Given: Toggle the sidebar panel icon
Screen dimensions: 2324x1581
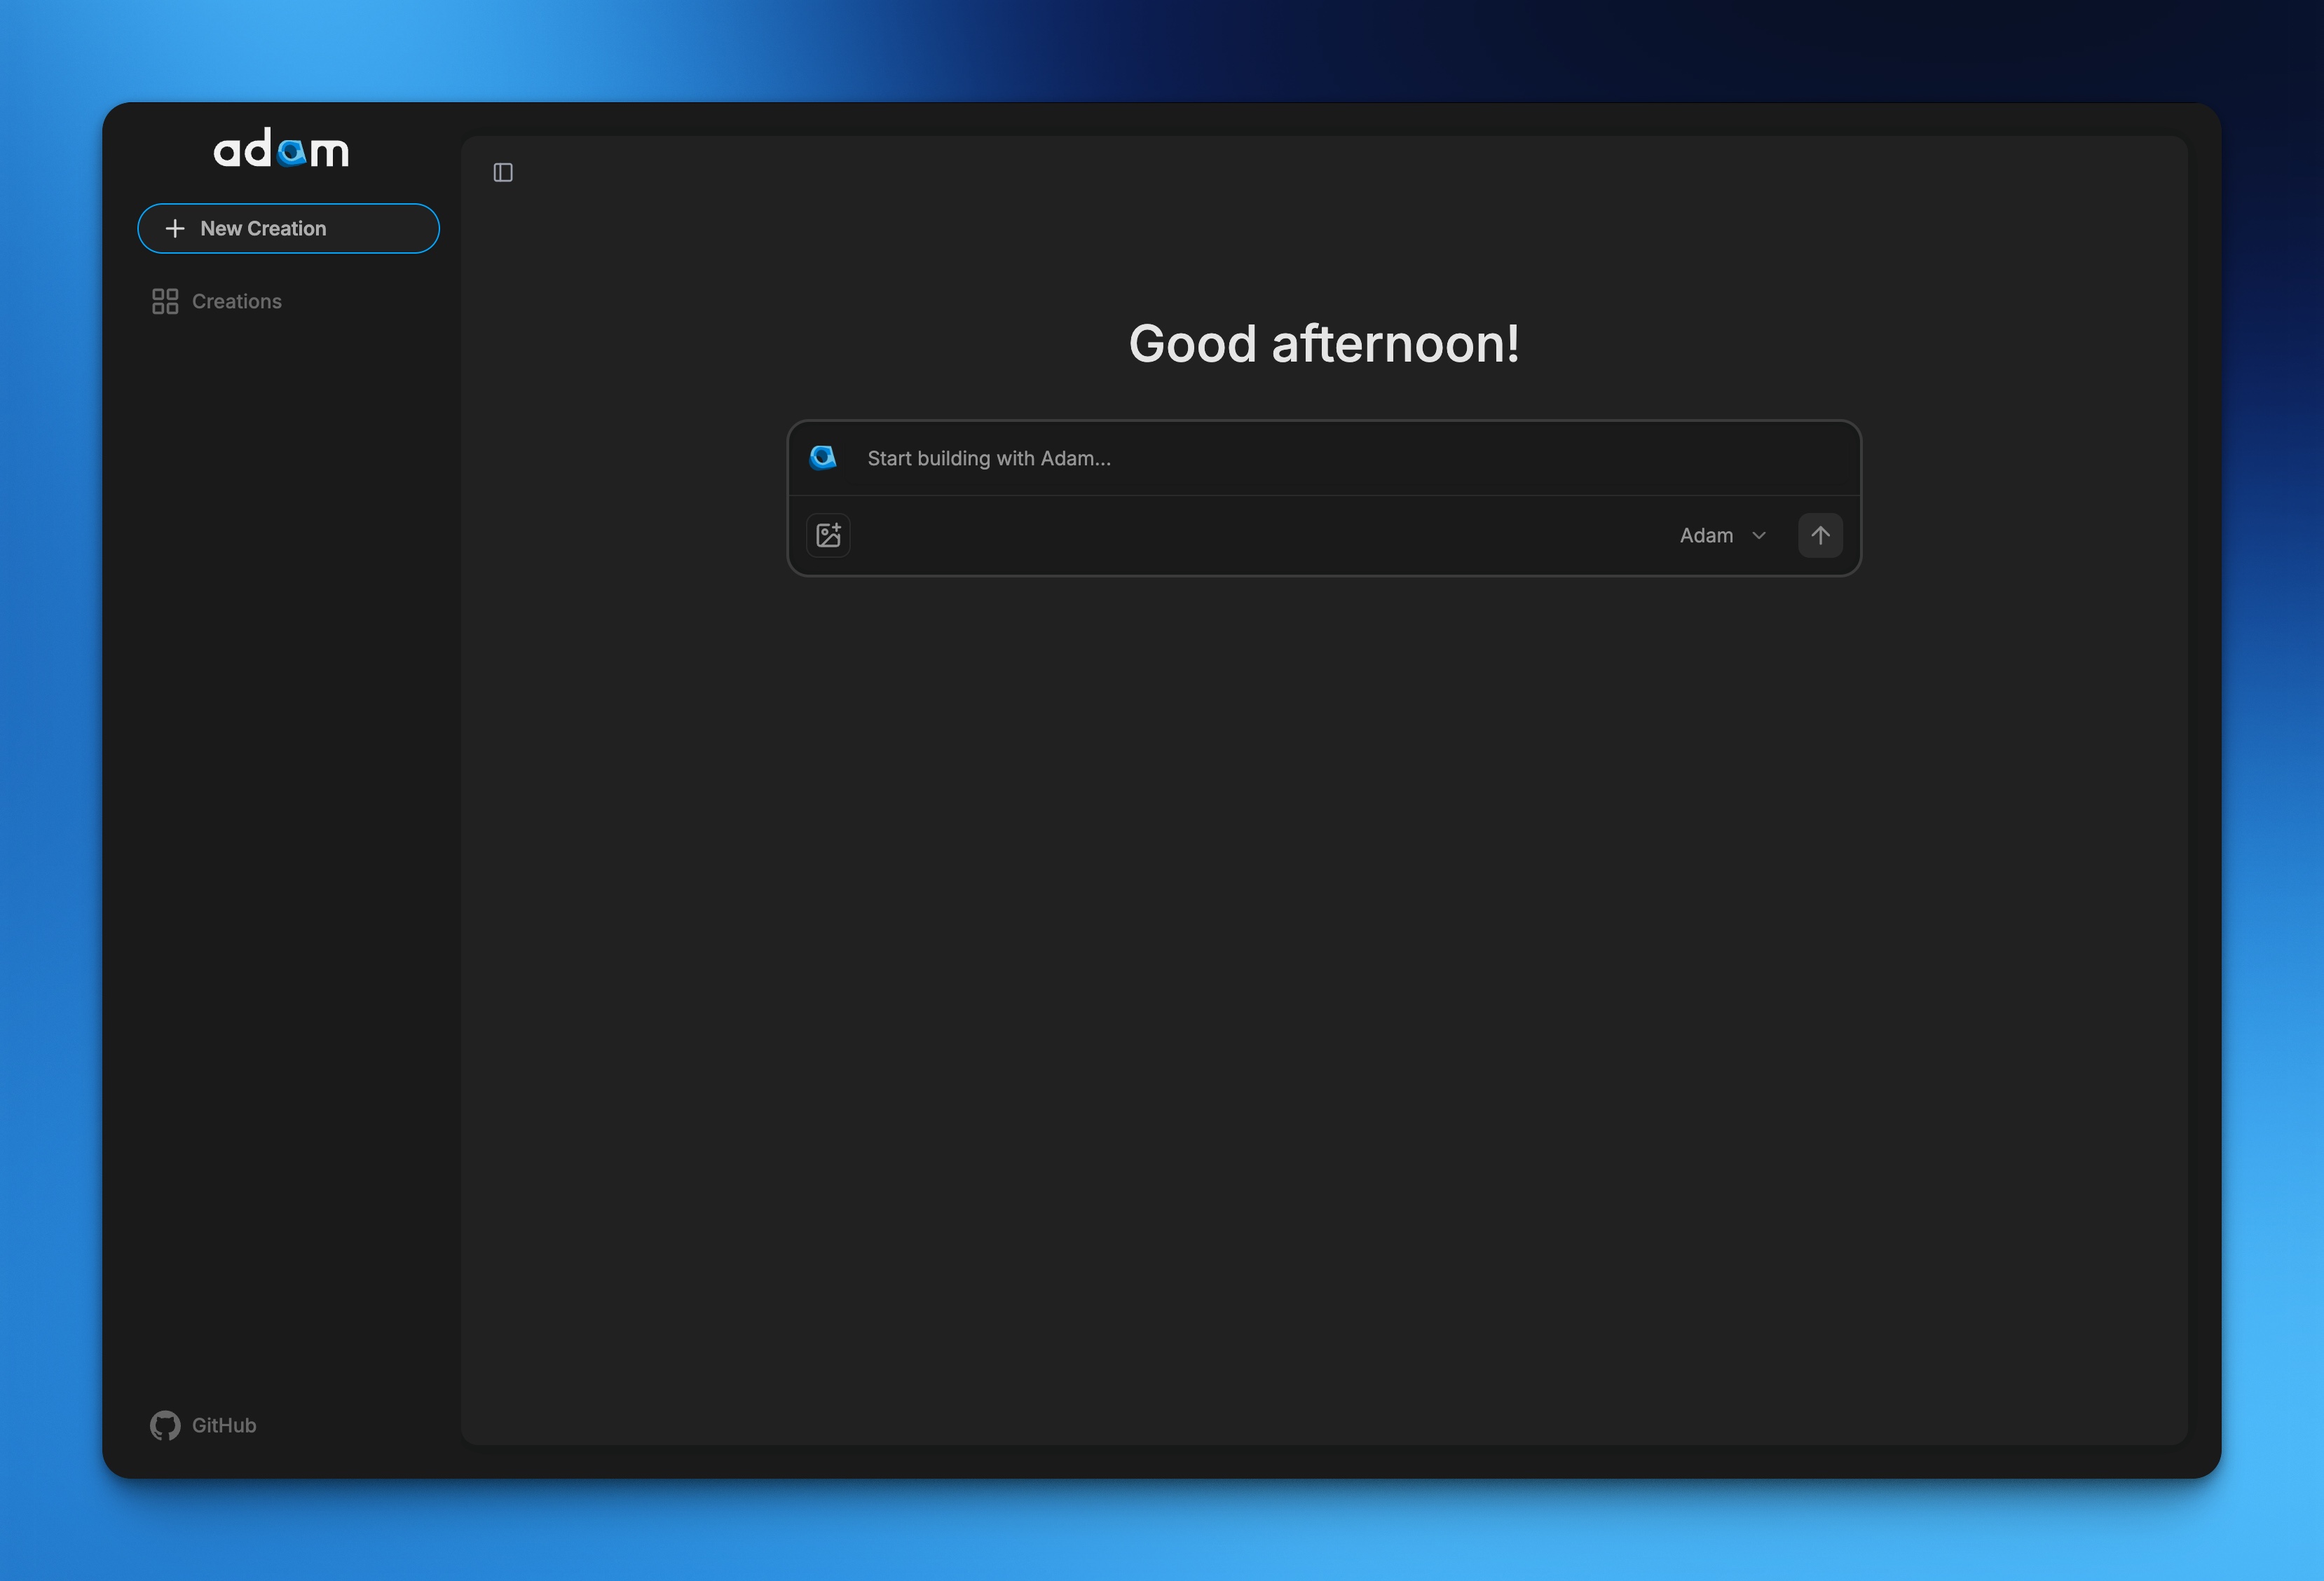Looking at the screenshot, I should point(503,172).
